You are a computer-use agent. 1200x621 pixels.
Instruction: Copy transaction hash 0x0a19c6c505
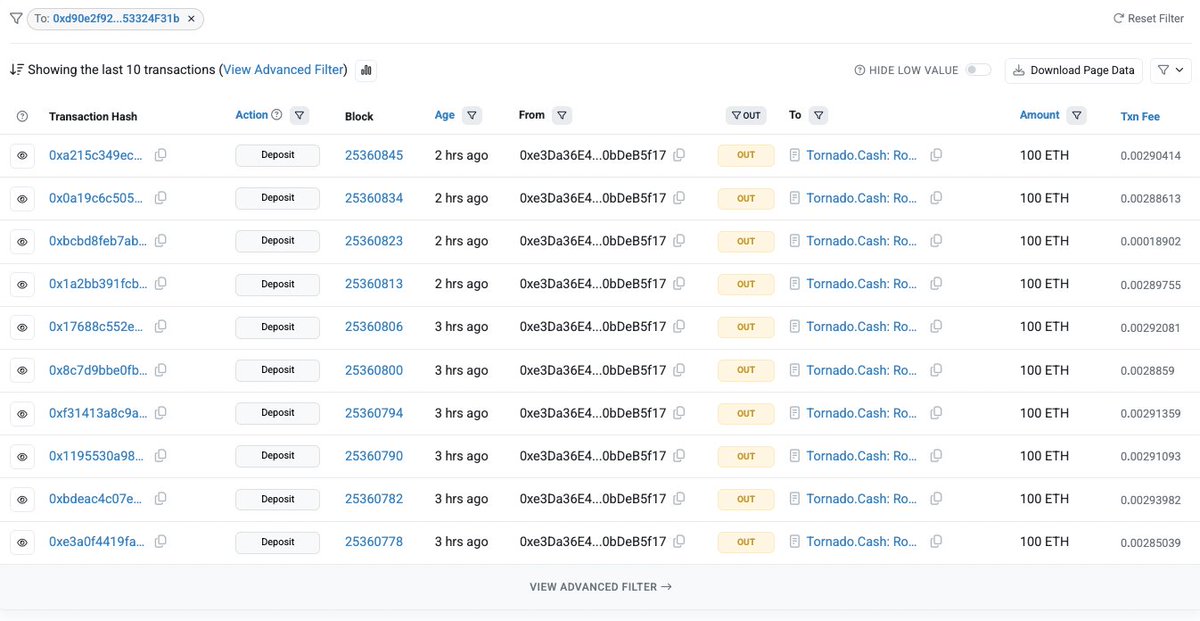click(x=160, y=198)
